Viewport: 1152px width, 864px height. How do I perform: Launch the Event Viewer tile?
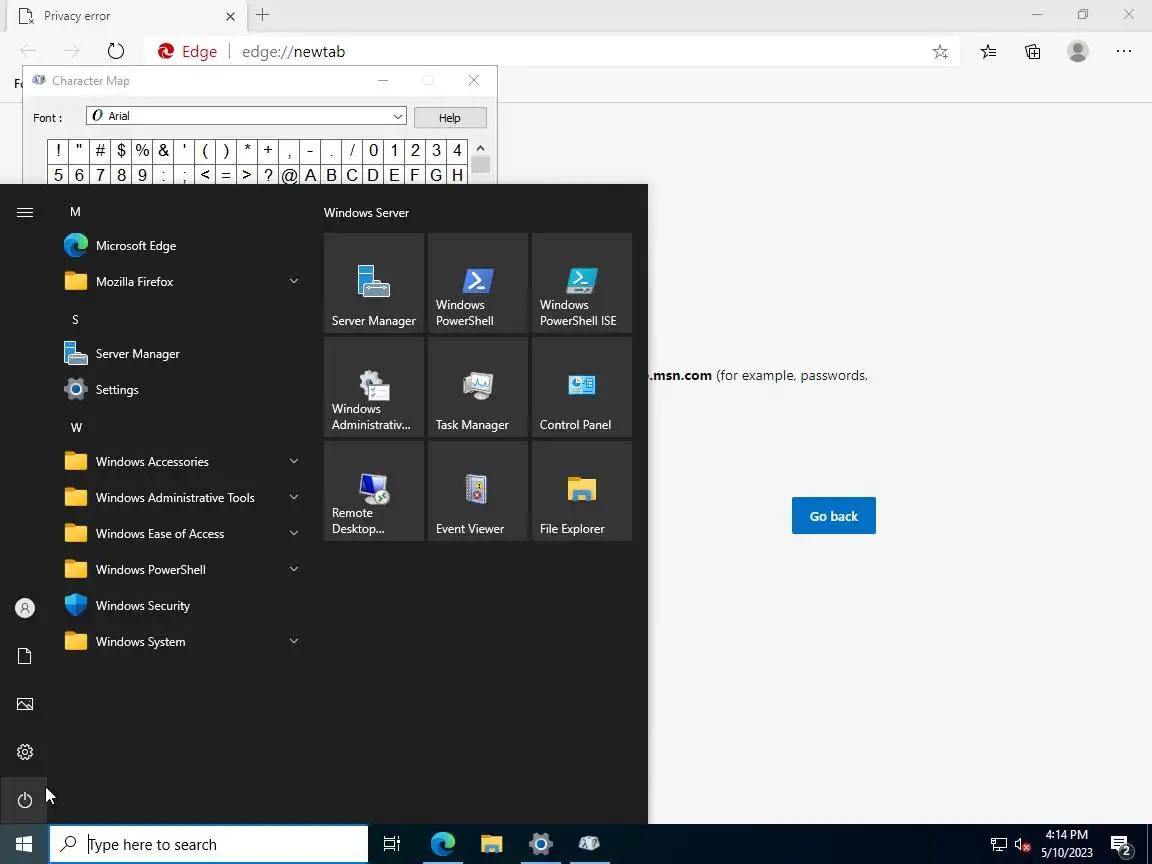478,492
